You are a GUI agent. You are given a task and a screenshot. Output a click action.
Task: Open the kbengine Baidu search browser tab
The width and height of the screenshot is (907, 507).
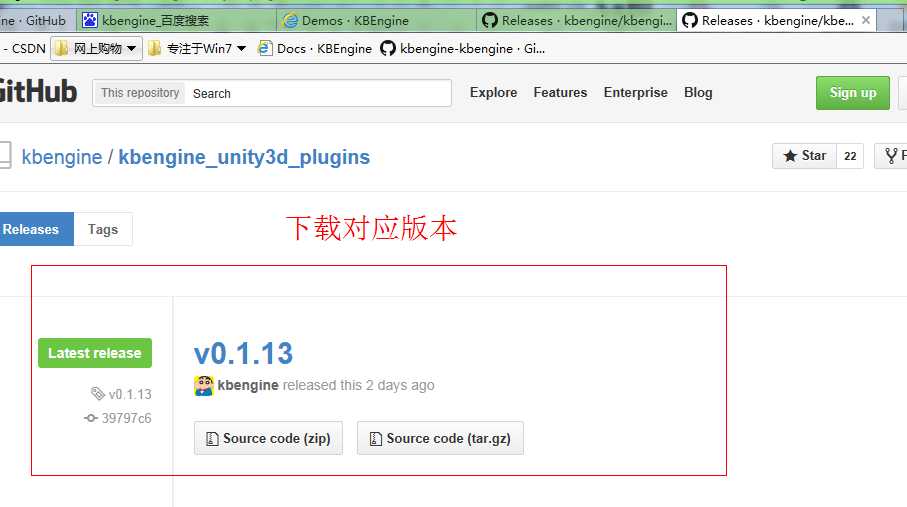pyautogui.click(x=176, y=20)
